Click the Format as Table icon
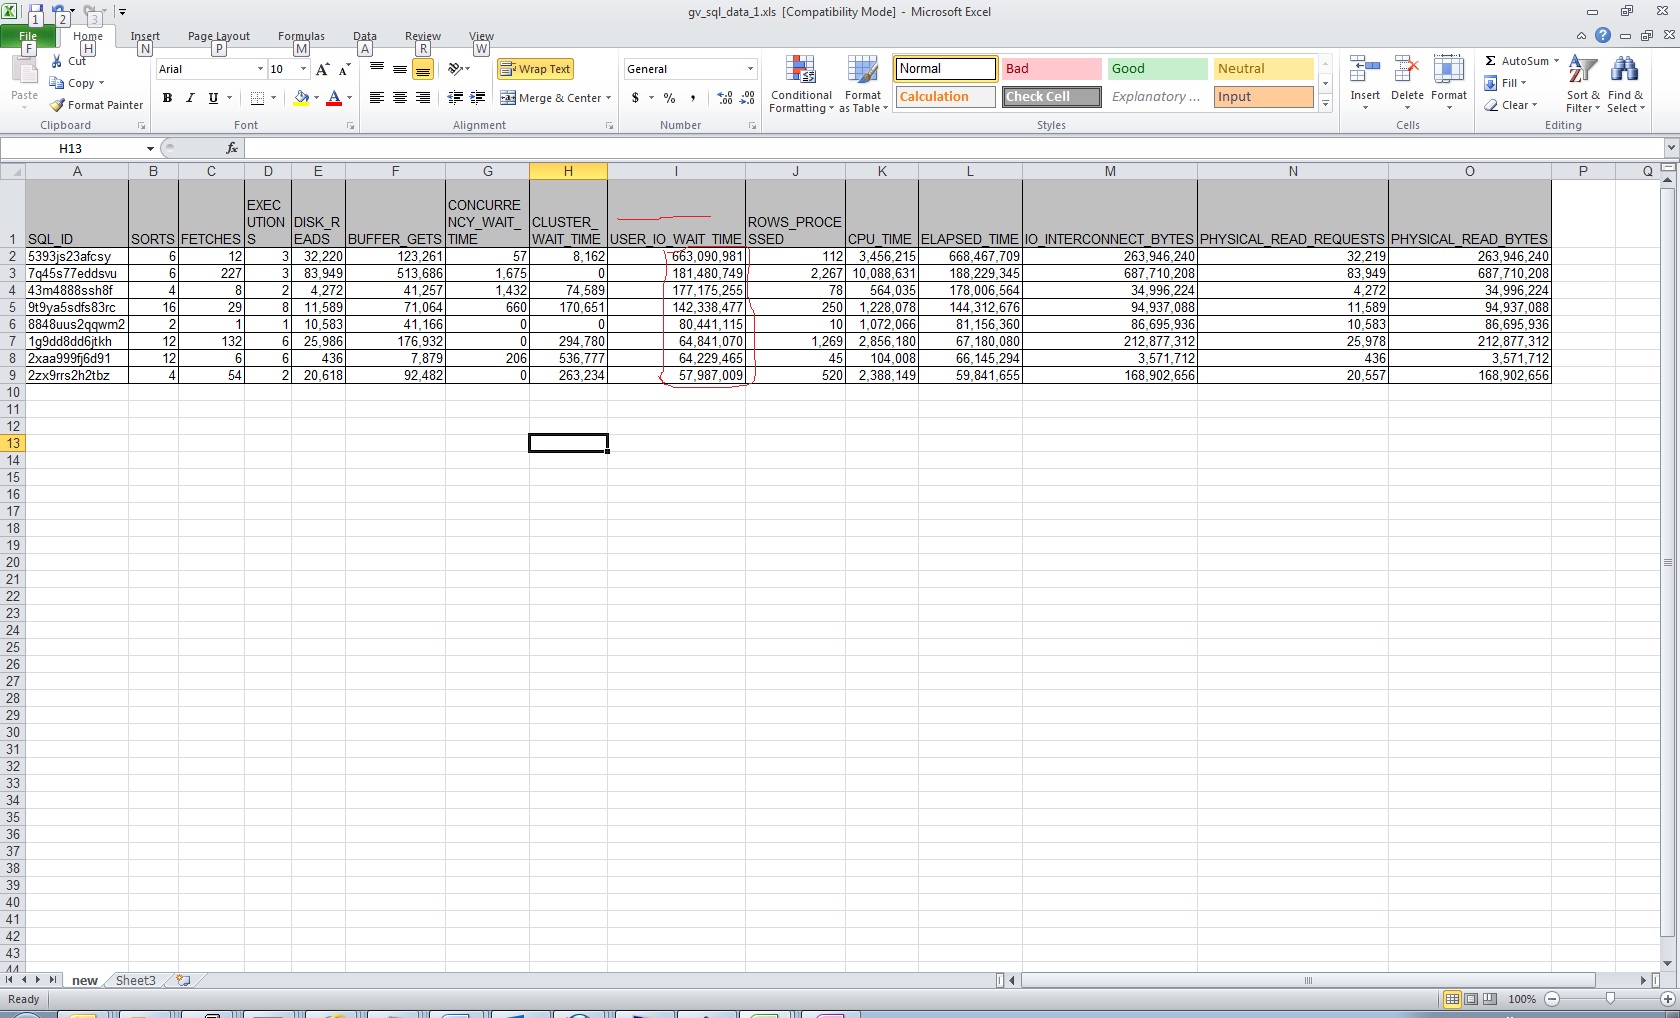The image size is (1680, 1018). click(862, 86)
